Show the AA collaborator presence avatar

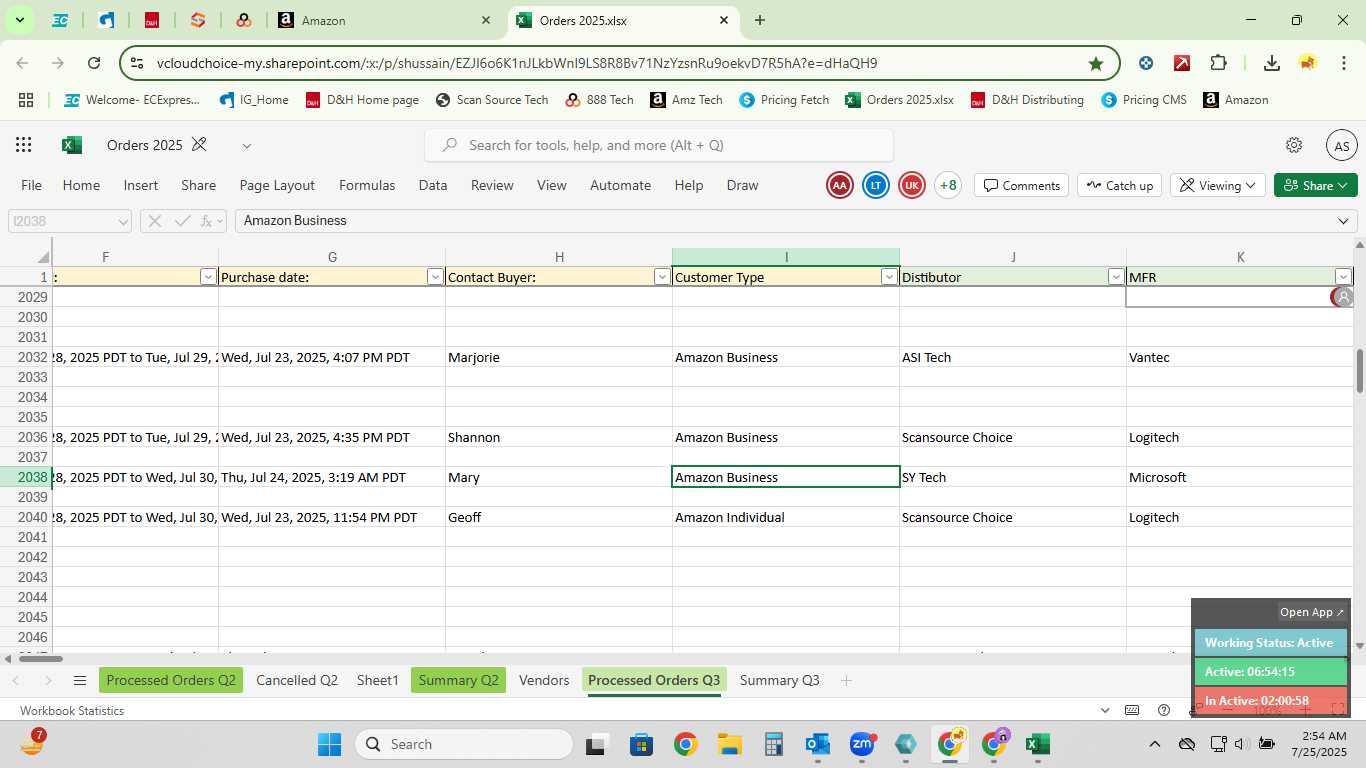(840, 185)
